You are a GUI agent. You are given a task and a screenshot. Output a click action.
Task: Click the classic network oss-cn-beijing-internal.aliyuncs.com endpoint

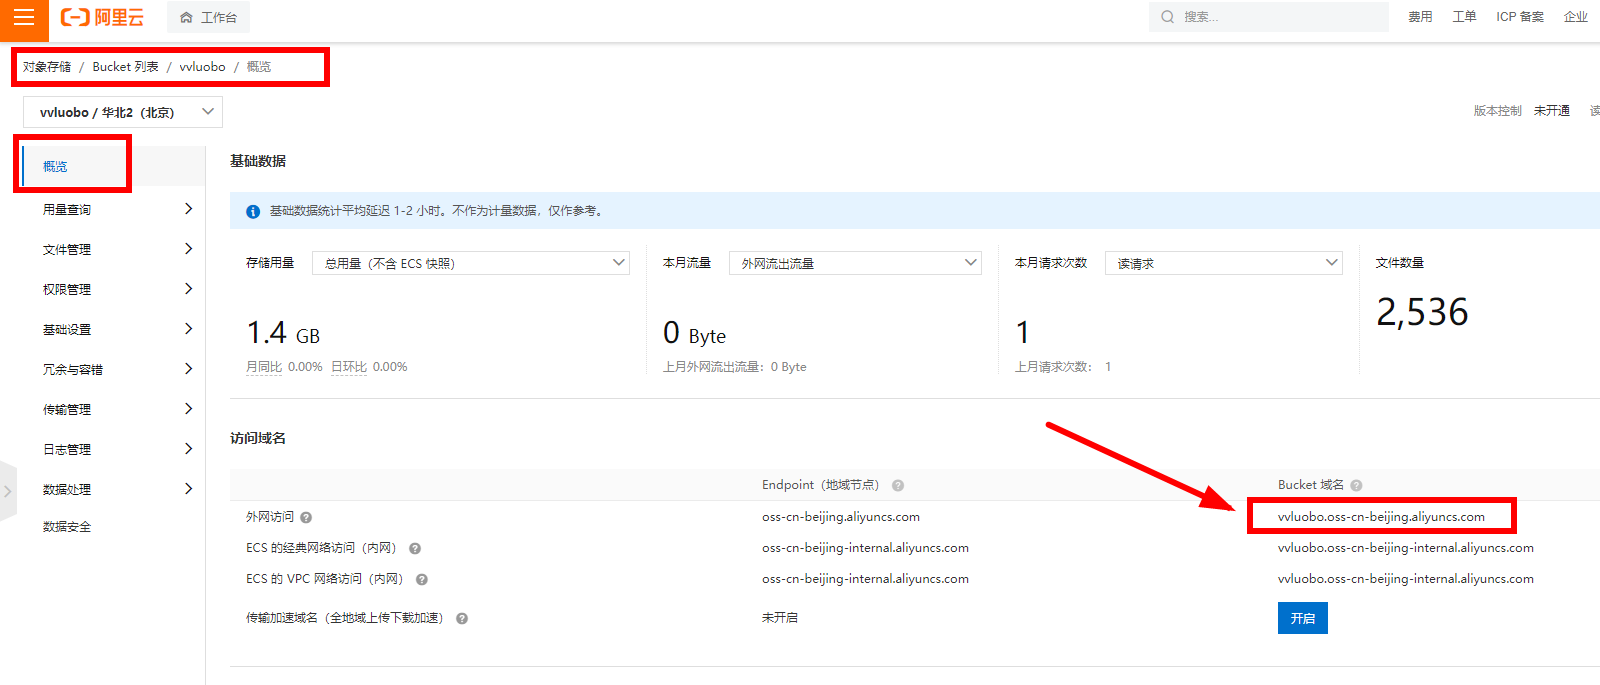[x=865, y=548]
